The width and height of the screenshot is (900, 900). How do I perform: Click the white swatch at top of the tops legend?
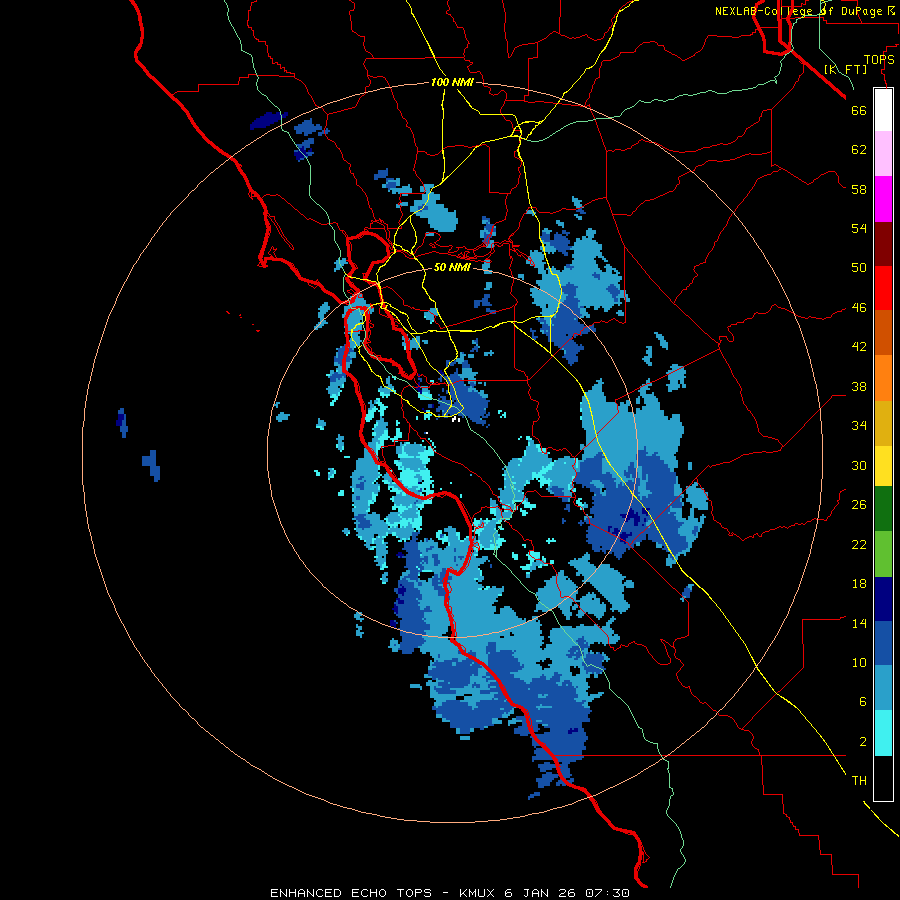[x=883, y=110]
